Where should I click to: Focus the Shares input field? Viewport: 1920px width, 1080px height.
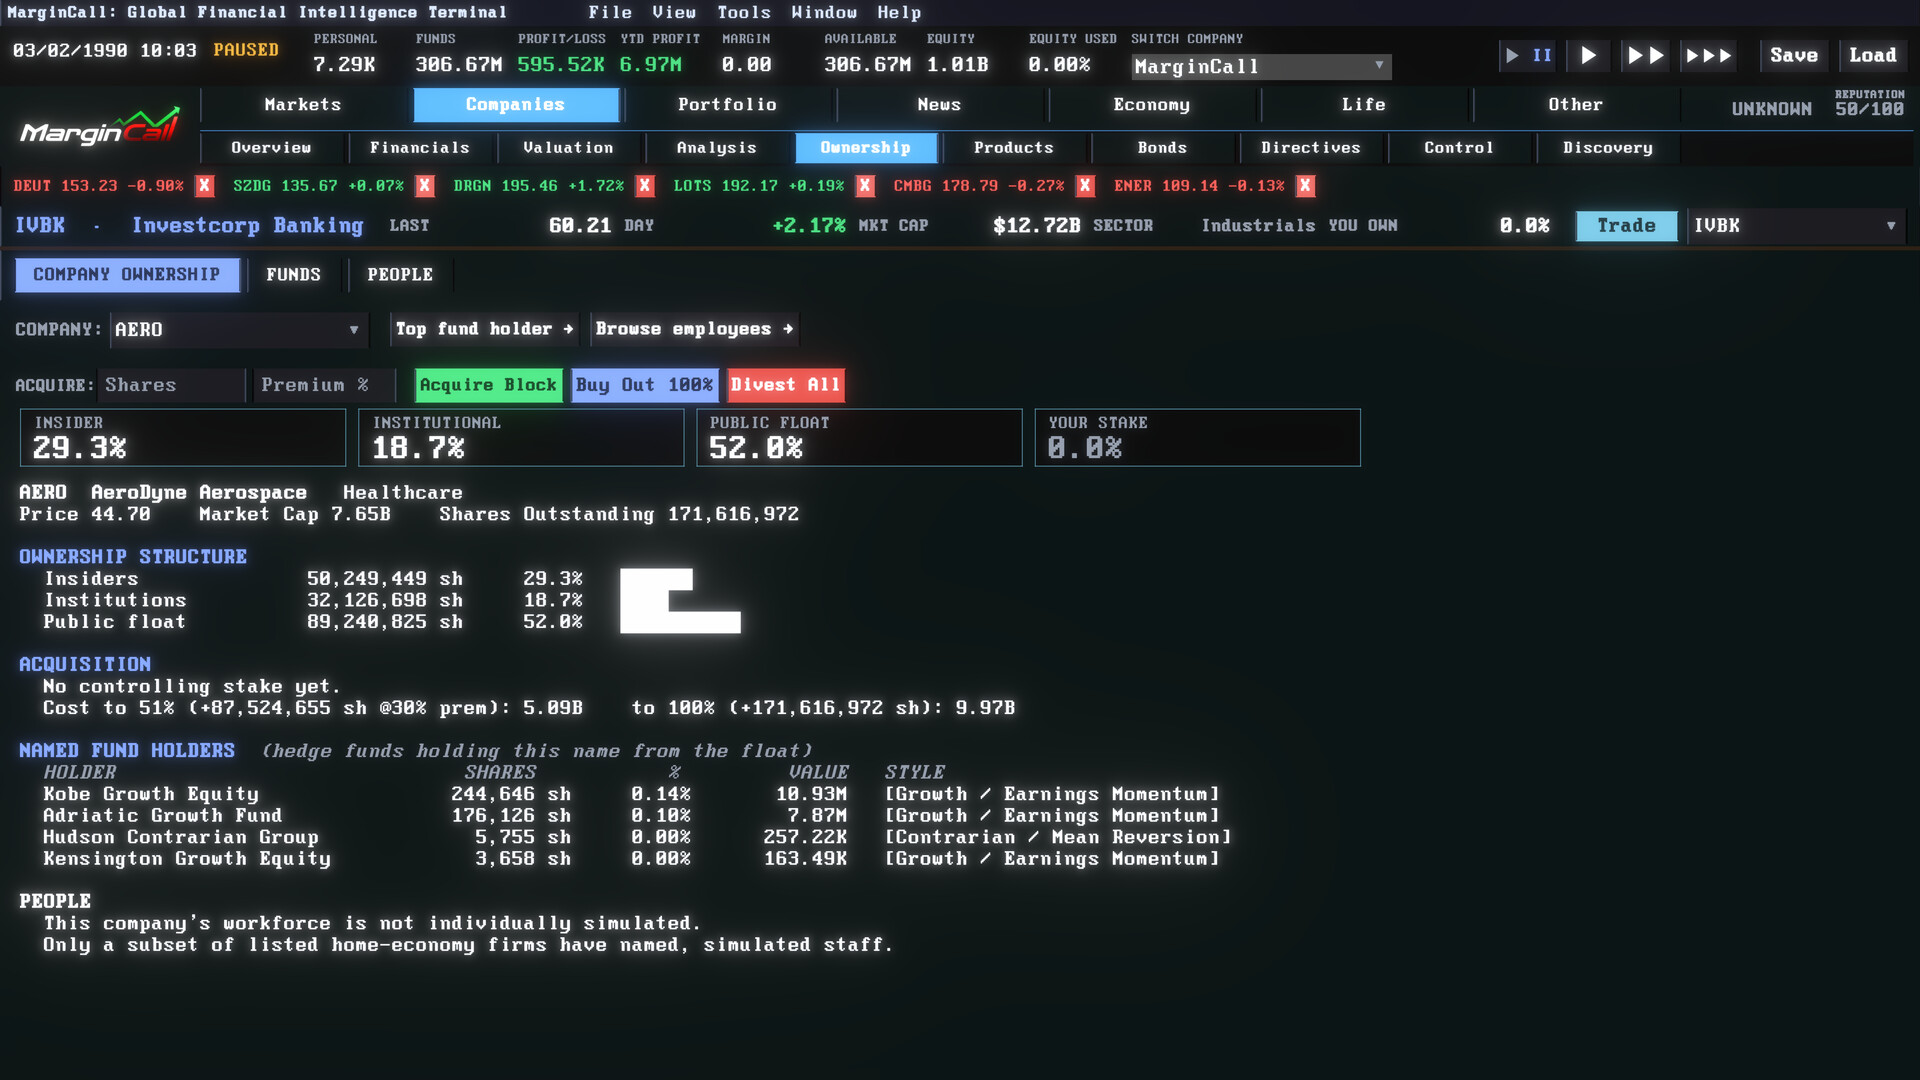coord(171,385)
